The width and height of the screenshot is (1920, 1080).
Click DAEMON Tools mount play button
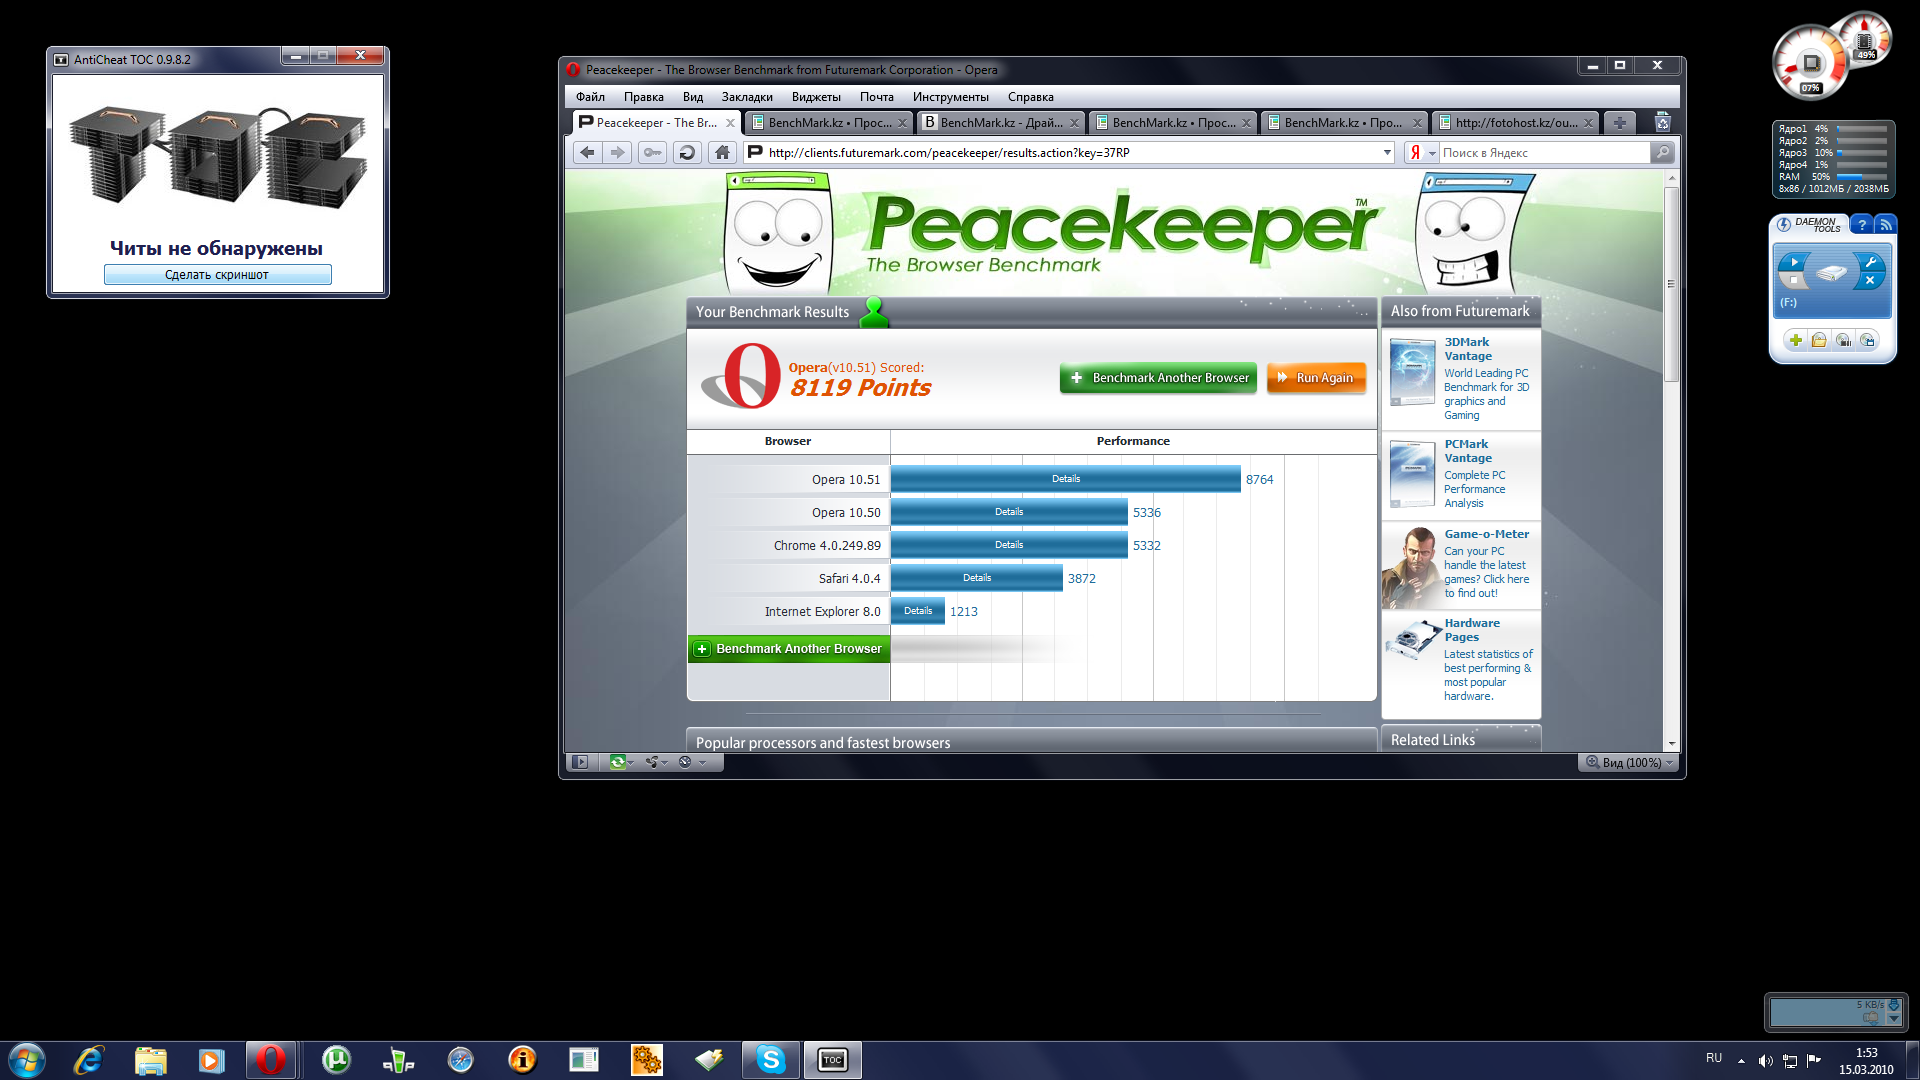pos(1794,262)
